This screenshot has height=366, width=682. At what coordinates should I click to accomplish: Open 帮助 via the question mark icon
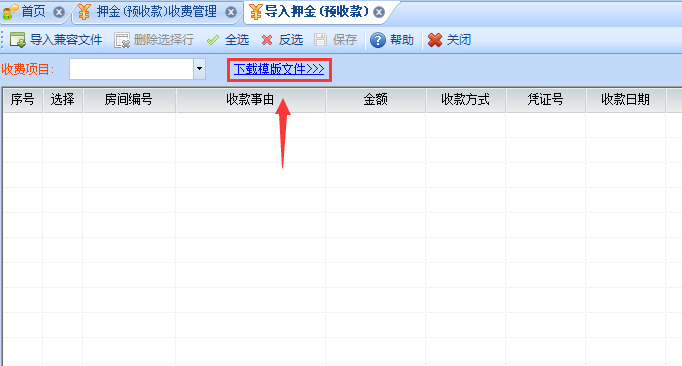click(x=378, y=40)
